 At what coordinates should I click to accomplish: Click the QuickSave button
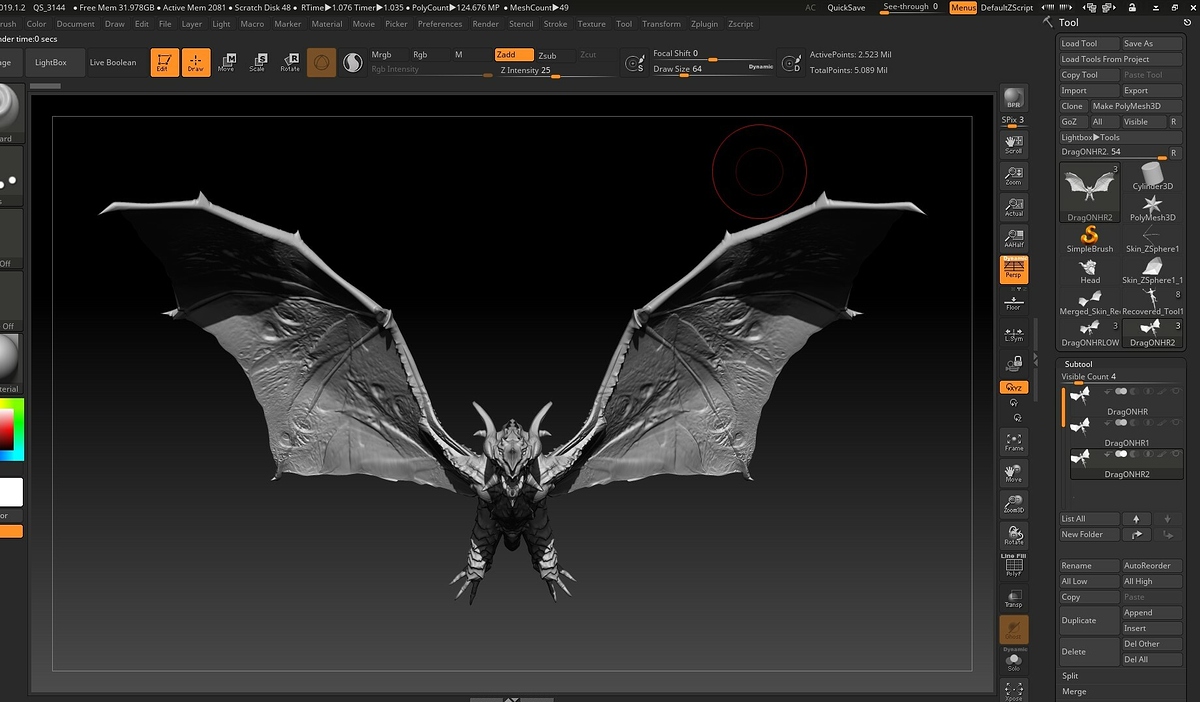pos(847,7)
